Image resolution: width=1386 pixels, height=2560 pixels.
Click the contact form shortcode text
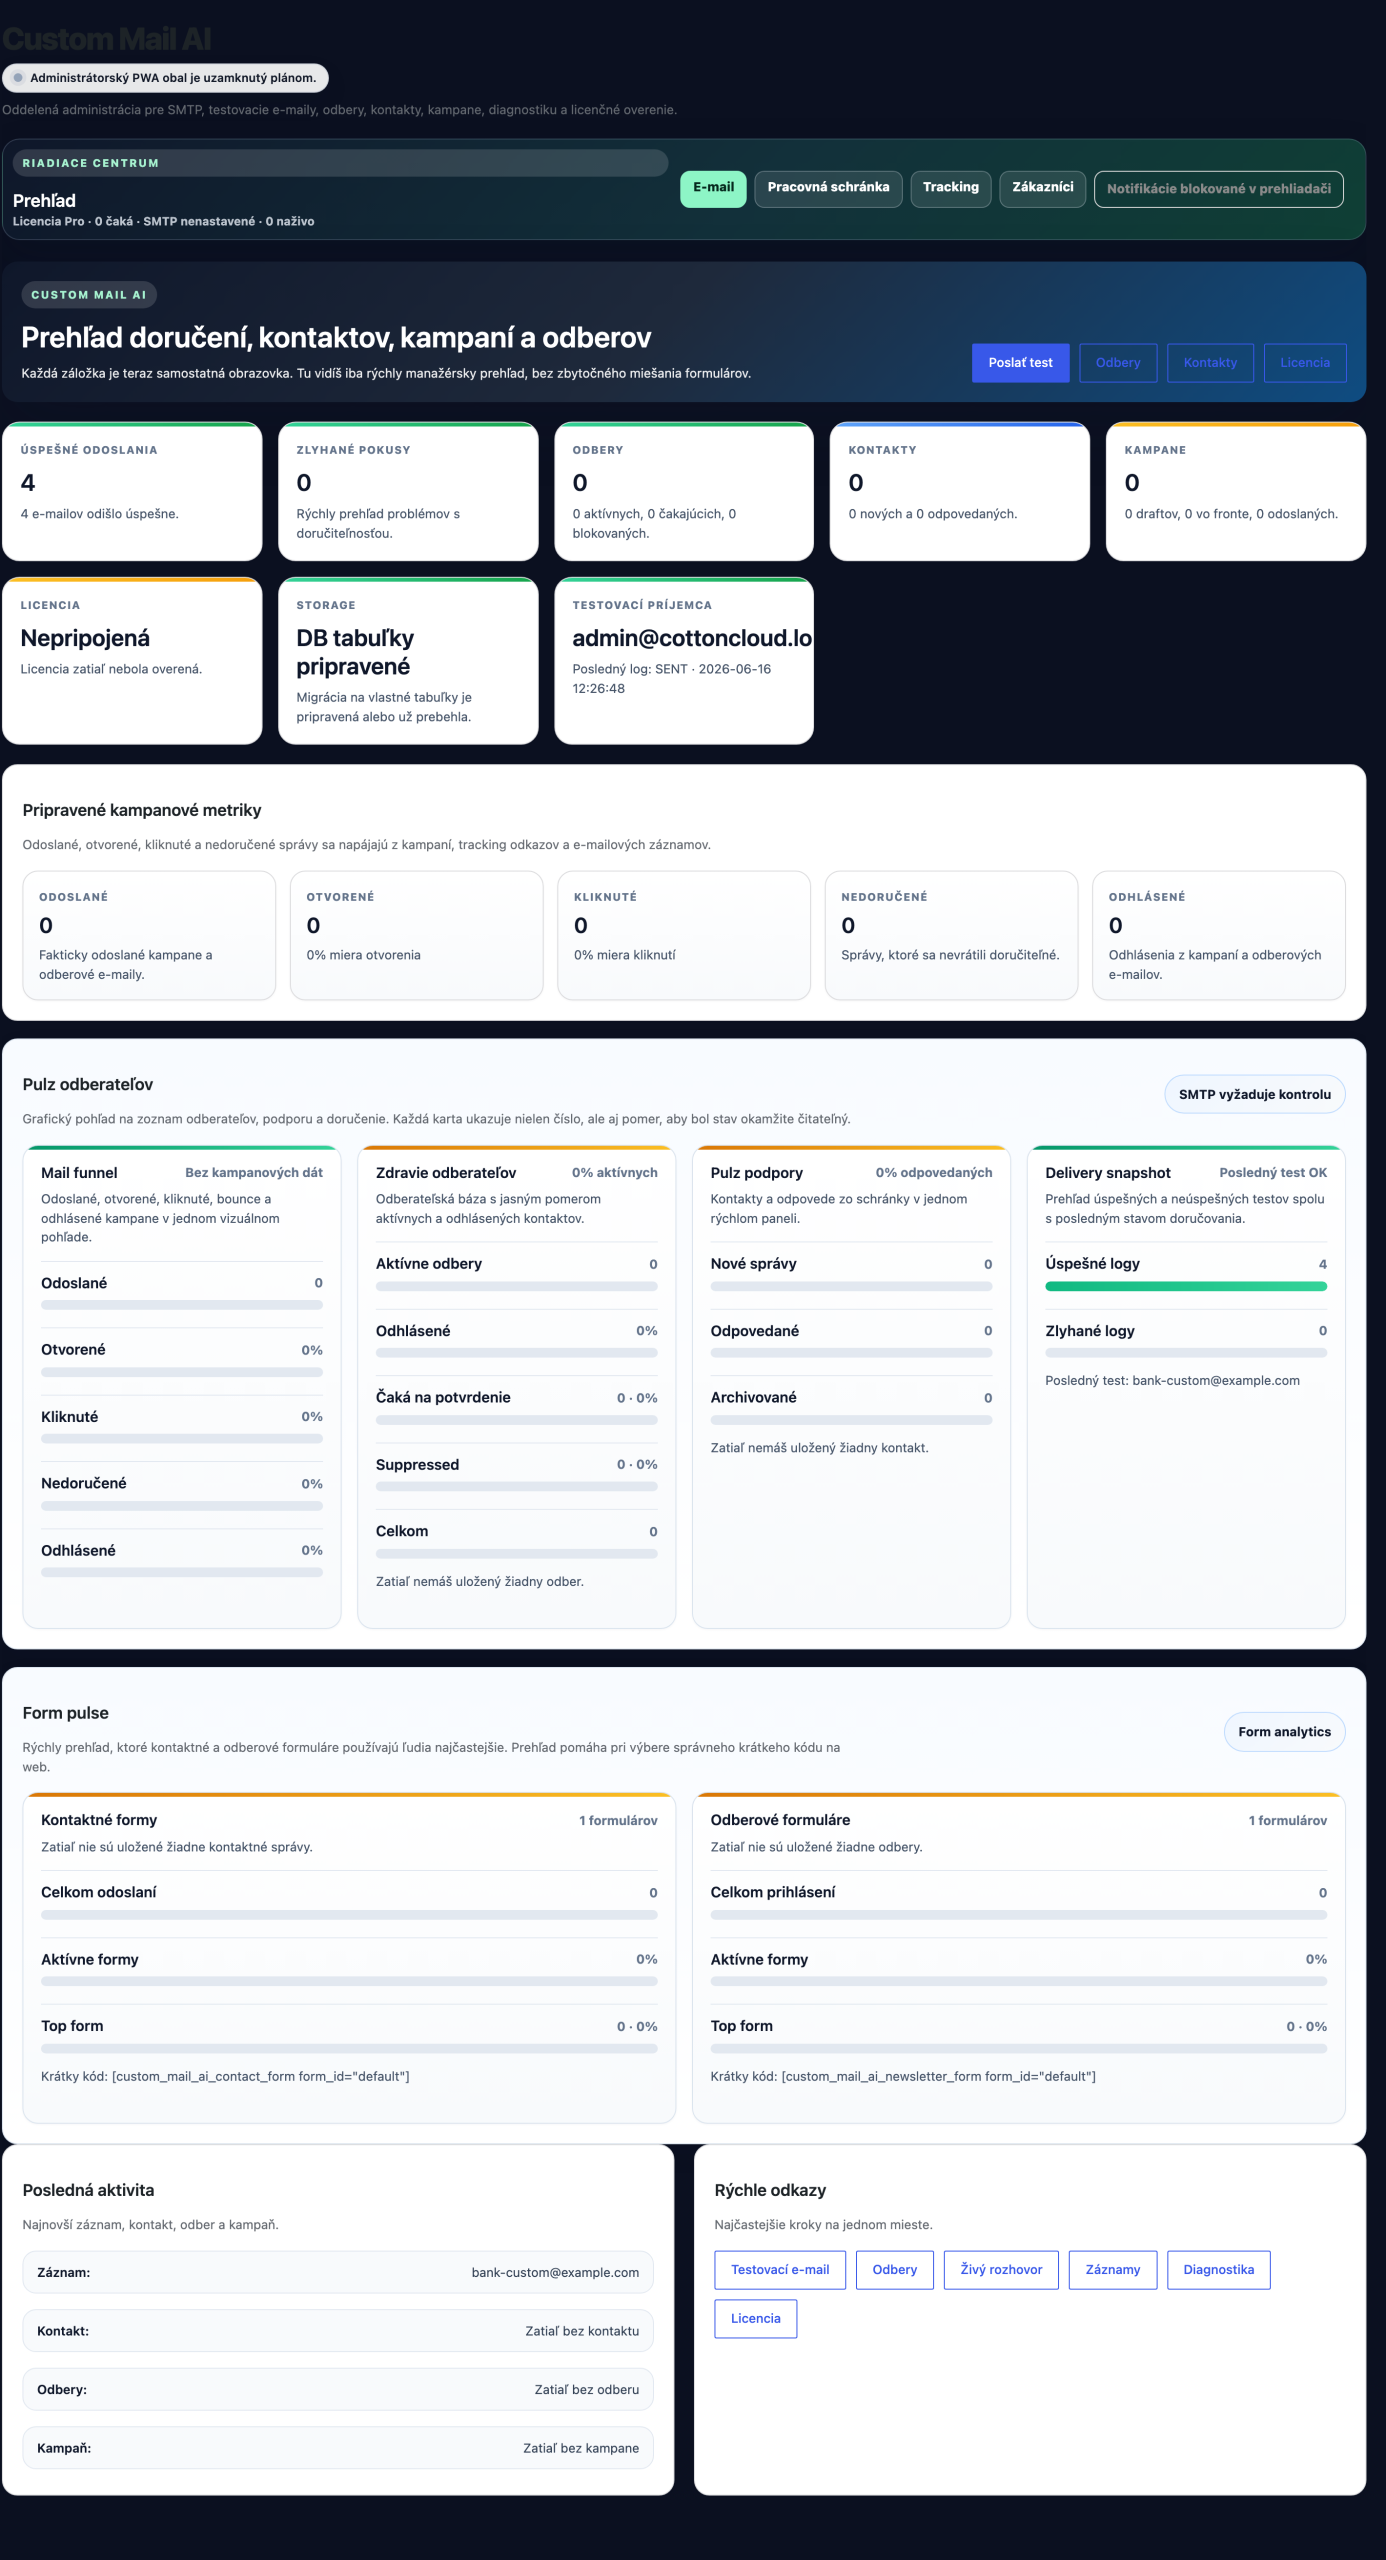point(225,2076)
